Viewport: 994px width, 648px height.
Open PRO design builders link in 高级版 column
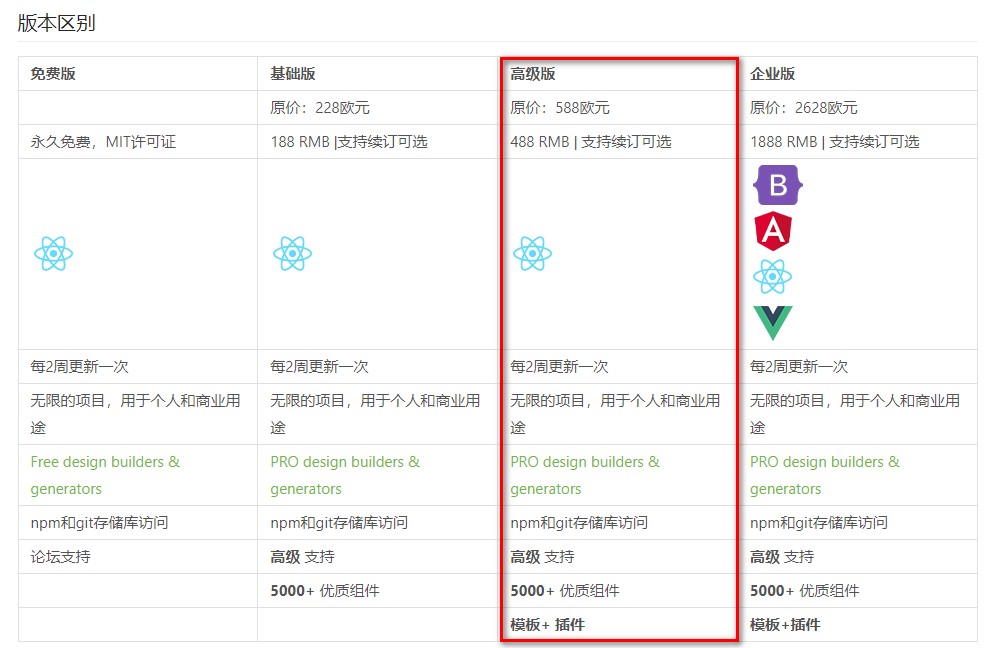(585, 475)
